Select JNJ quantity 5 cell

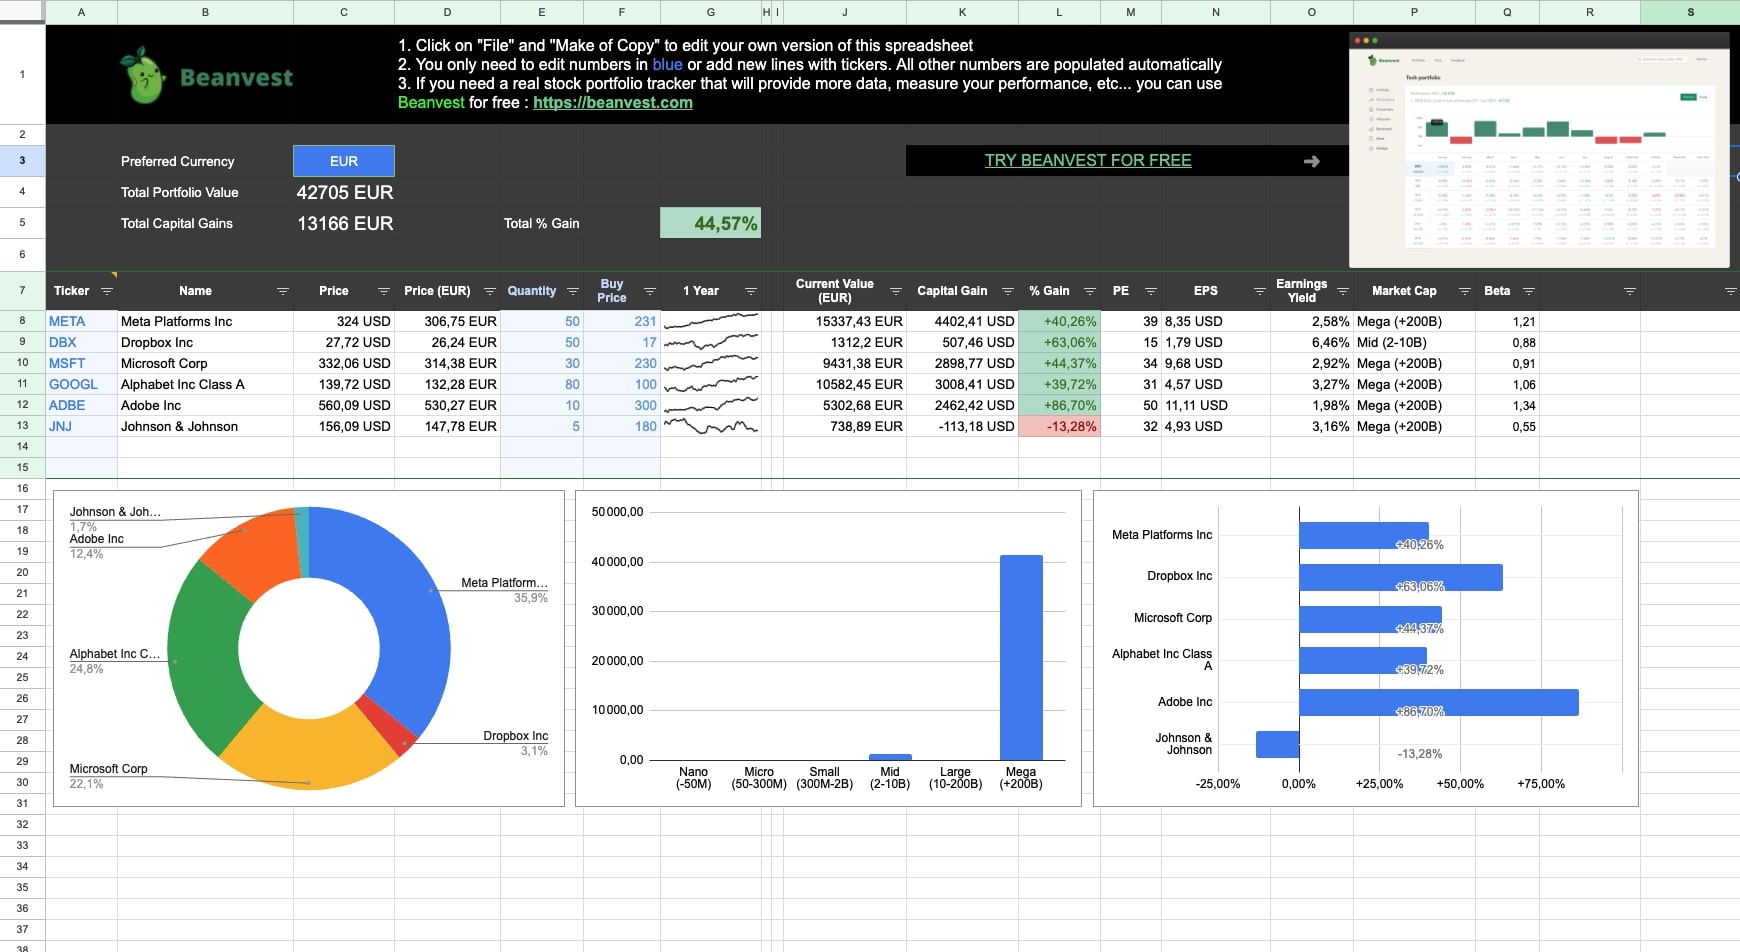tap(542, 426)
